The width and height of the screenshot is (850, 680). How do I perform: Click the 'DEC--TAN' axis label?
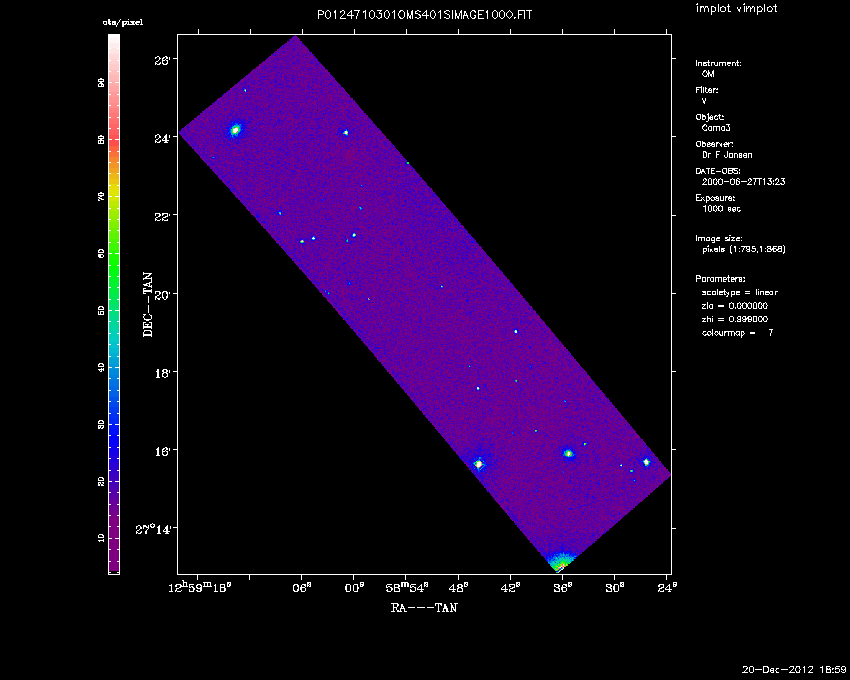click(148, 305)
